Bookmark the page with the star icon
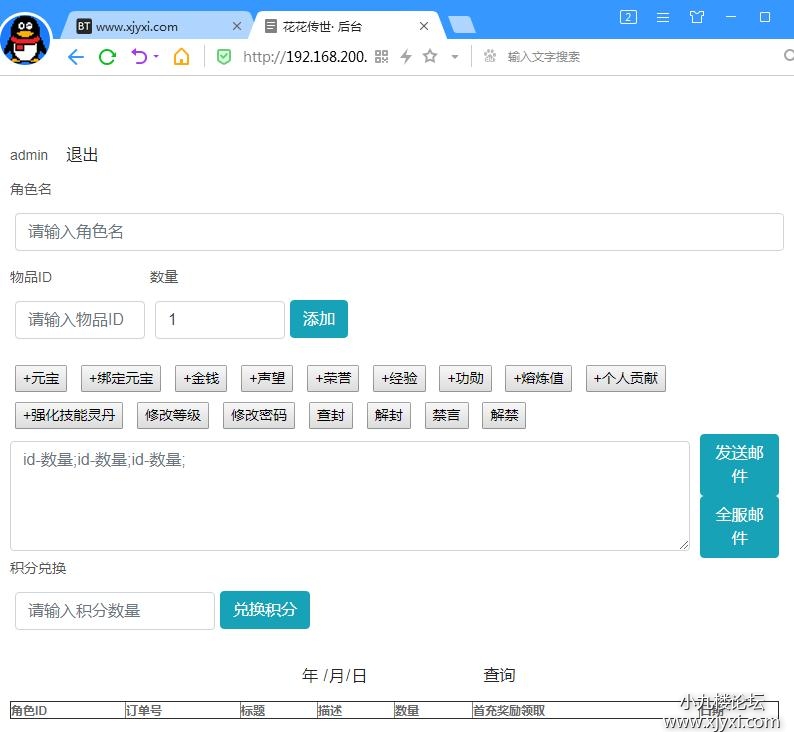 [430, 57]
